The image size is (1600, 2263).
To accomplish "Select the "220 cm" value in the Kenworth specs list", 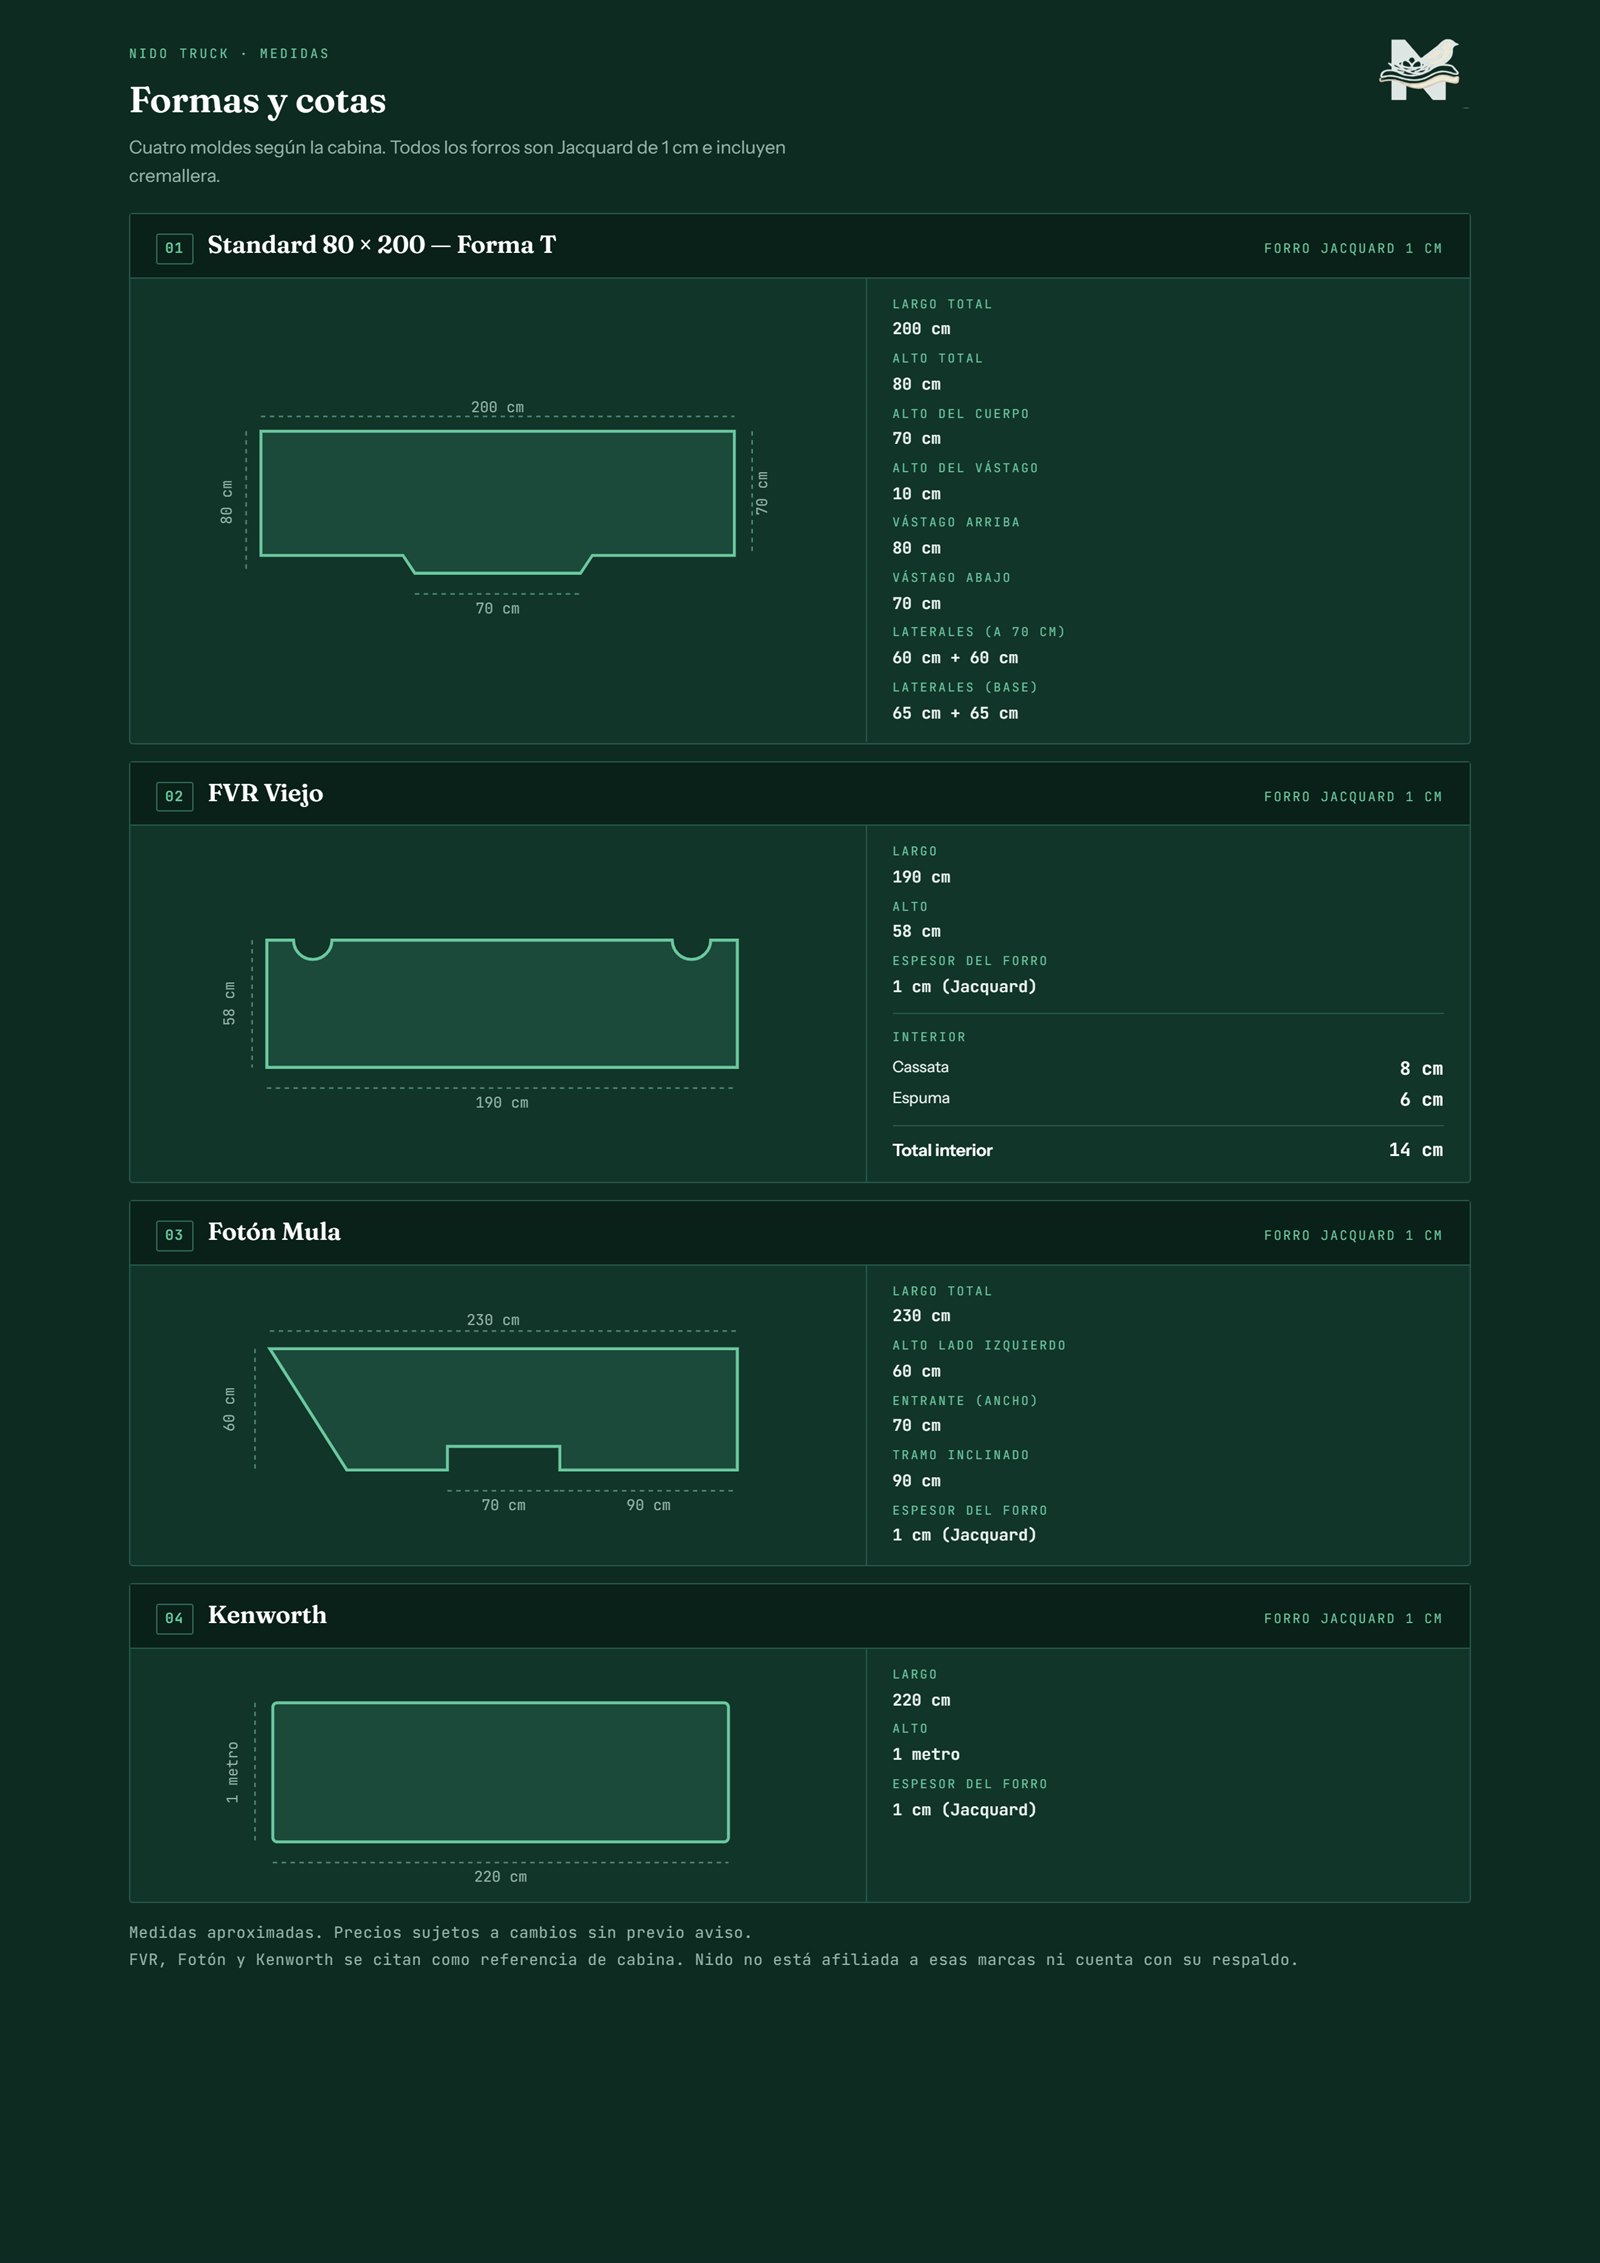I will (x=921, y=1700).
